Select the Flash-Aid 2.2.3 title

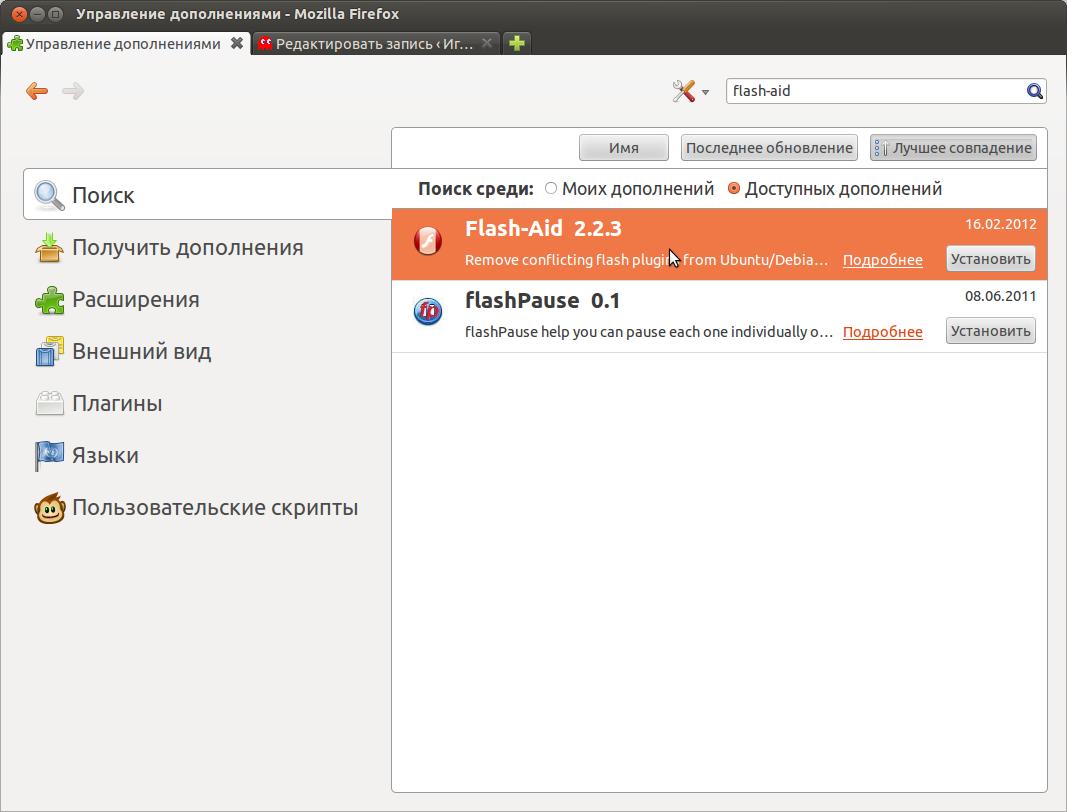point(543,229)
